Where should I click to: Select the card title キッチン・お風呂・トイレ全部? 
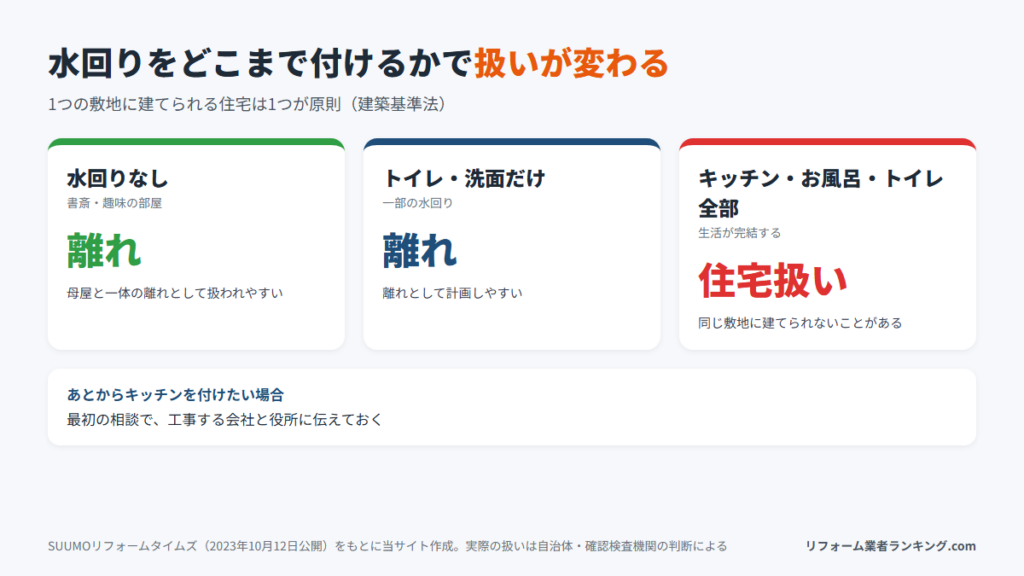(x=821, y=193)
